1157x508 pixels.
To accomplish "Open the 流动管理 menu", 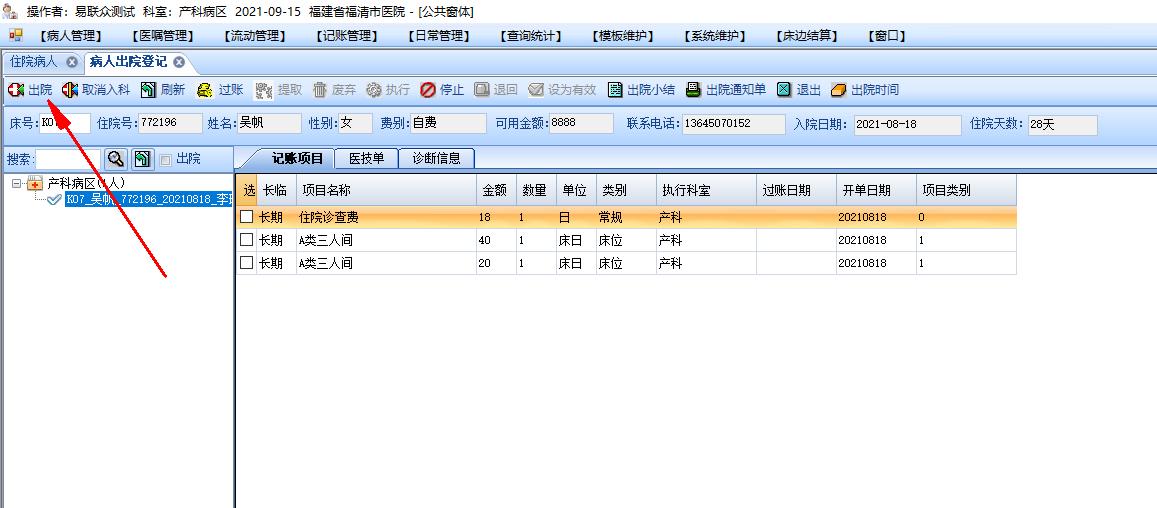I will pyautogui.click(x=255, y=36).
